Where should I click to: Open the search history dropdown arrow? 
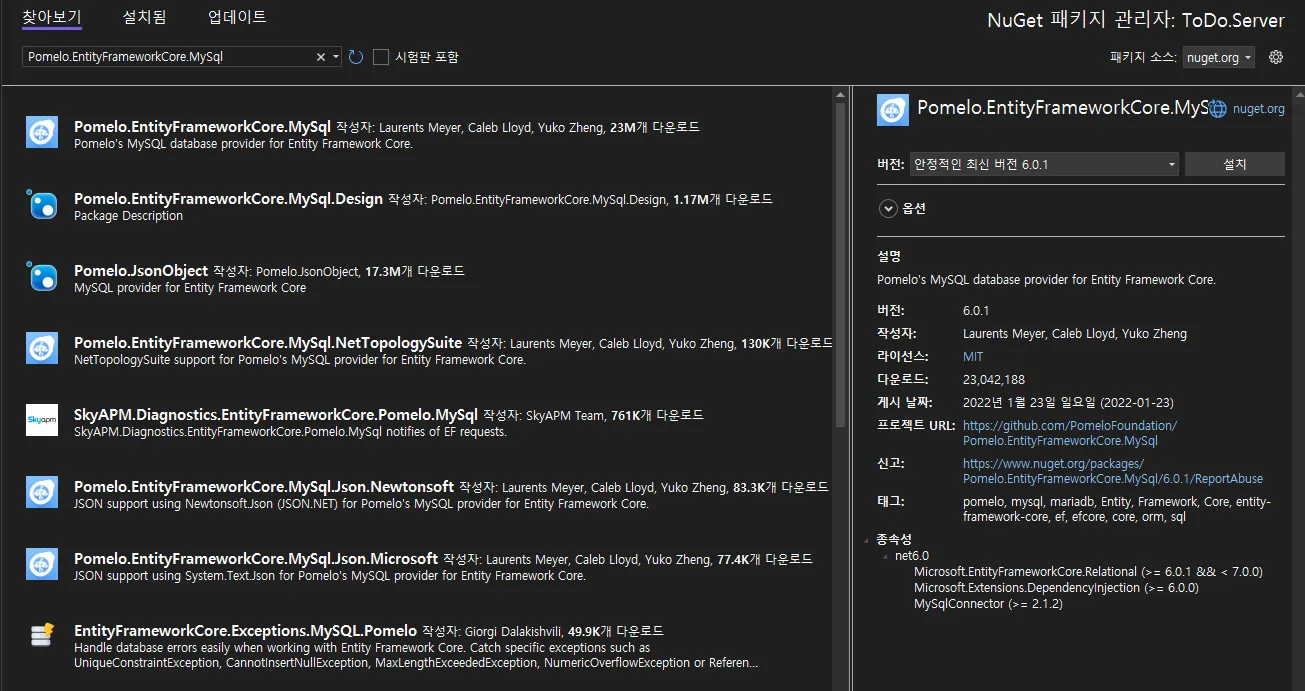pyautogui.click(x=336, y=57)
